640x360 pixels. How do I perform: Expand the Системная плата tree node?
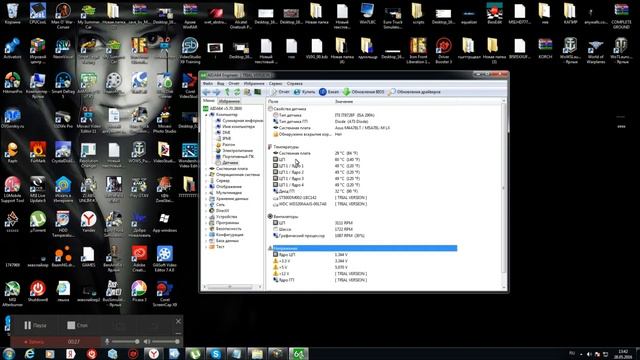[206, 169]
